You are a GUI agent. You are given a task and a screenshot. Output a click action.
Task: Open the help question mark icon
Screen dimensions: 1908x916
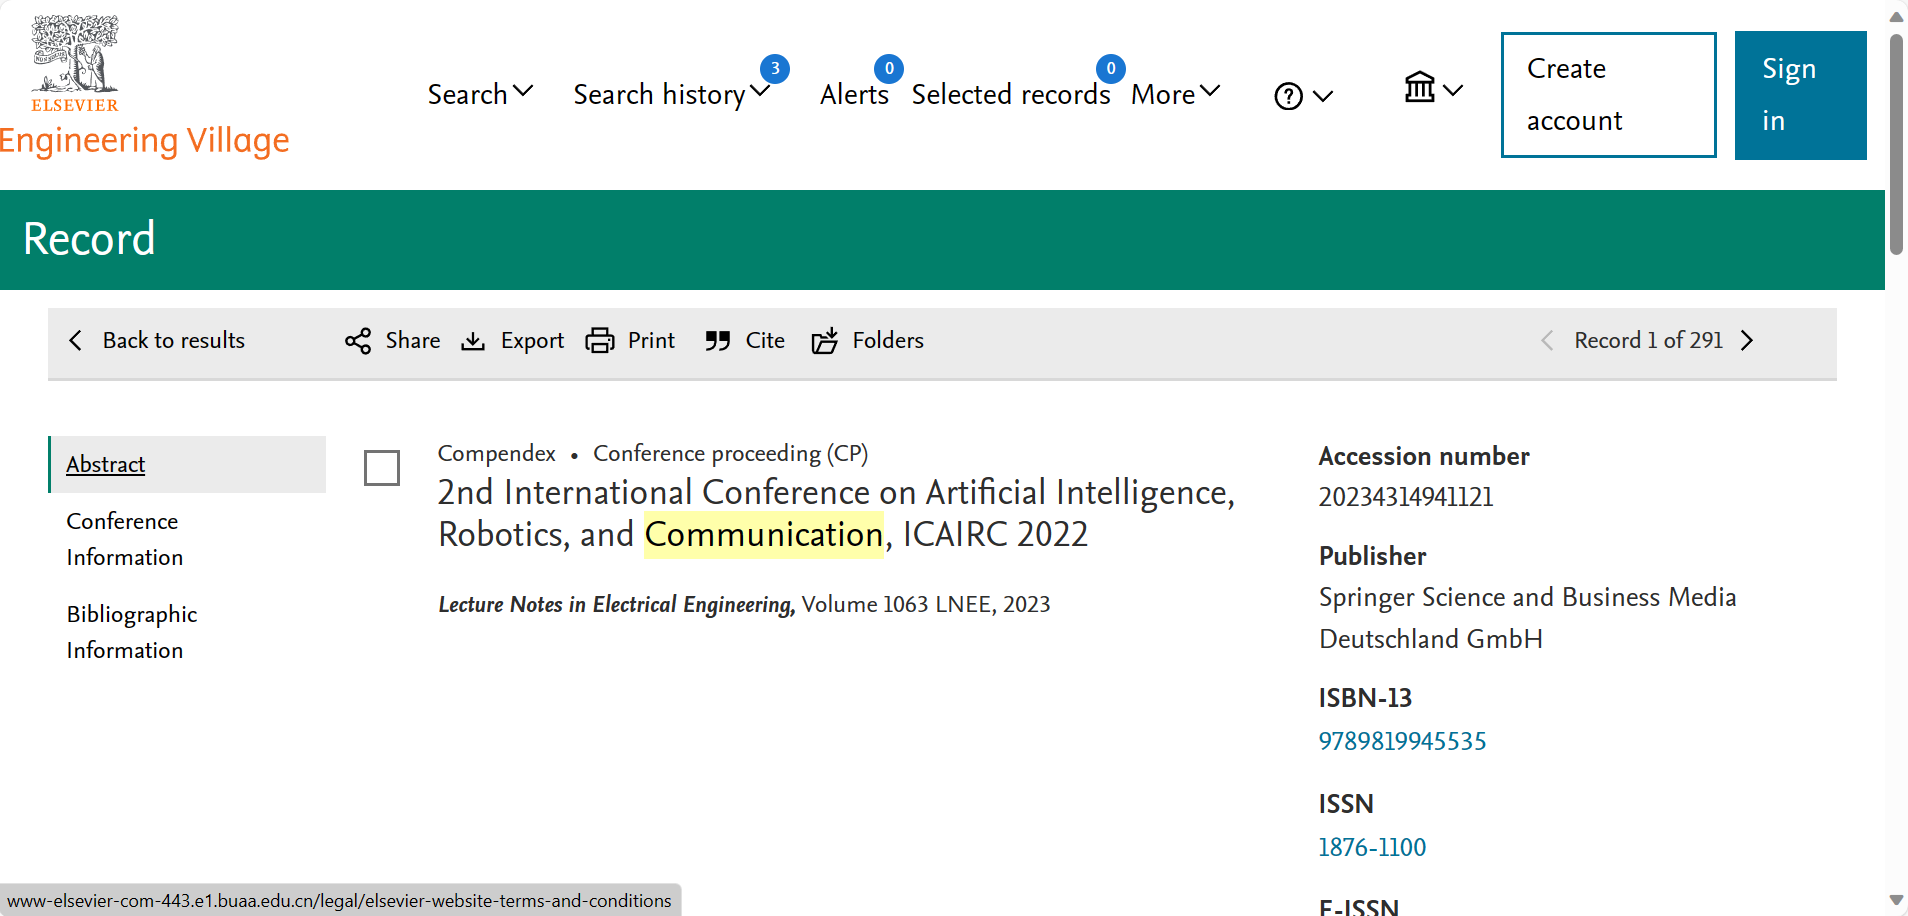tap(1289, 96)
